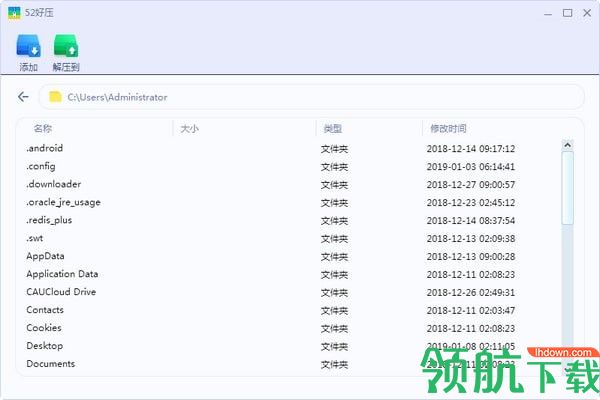The width and height of the screenshot is (600, 400).
Task: Go back using the left arrow
Action: (23, 97)
